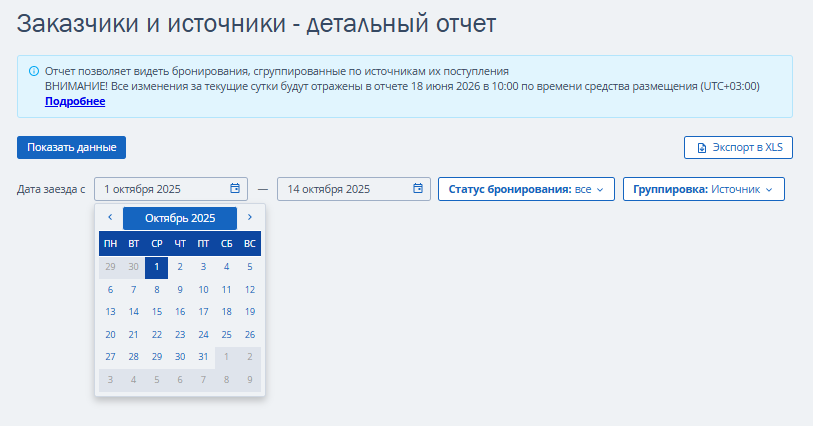The width and height of the screenshot is (813, 426).
Task: Open Группировка: Источник dropdown
Action: point(704,189)
